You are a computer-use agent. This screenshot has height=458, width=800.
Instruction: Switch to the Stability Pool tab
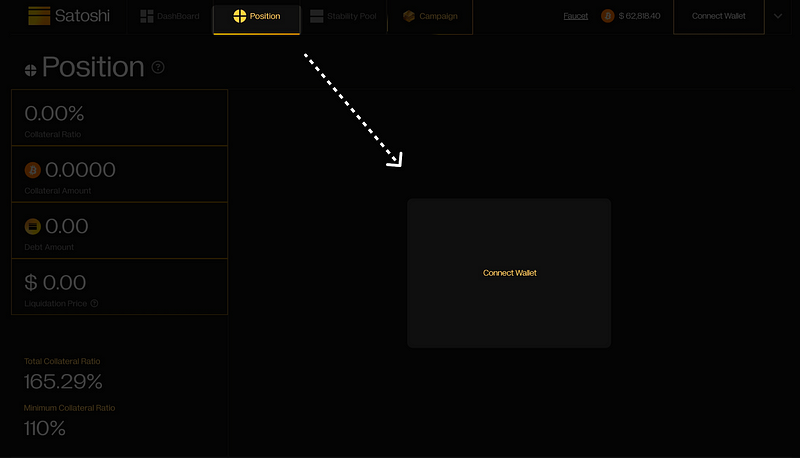pyautogui.click(x=343, y=16)
